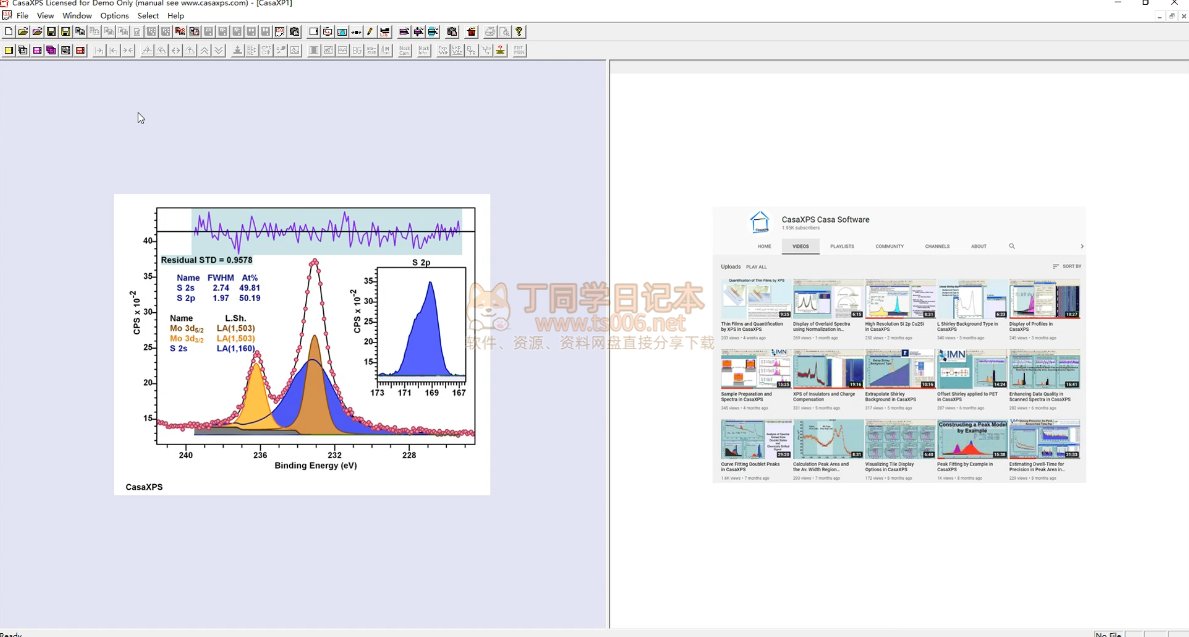Click the download-to-baseline icon in second toolbar

coord(237,50)
